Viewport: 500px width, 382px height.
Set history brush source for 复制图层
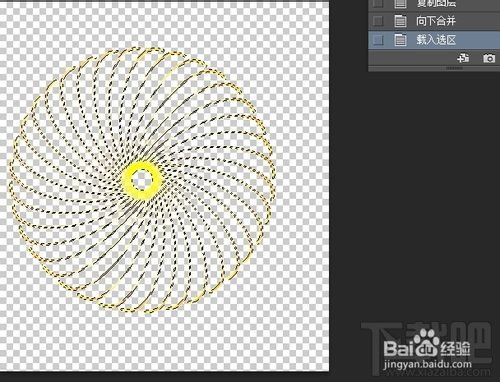point(378,4)
